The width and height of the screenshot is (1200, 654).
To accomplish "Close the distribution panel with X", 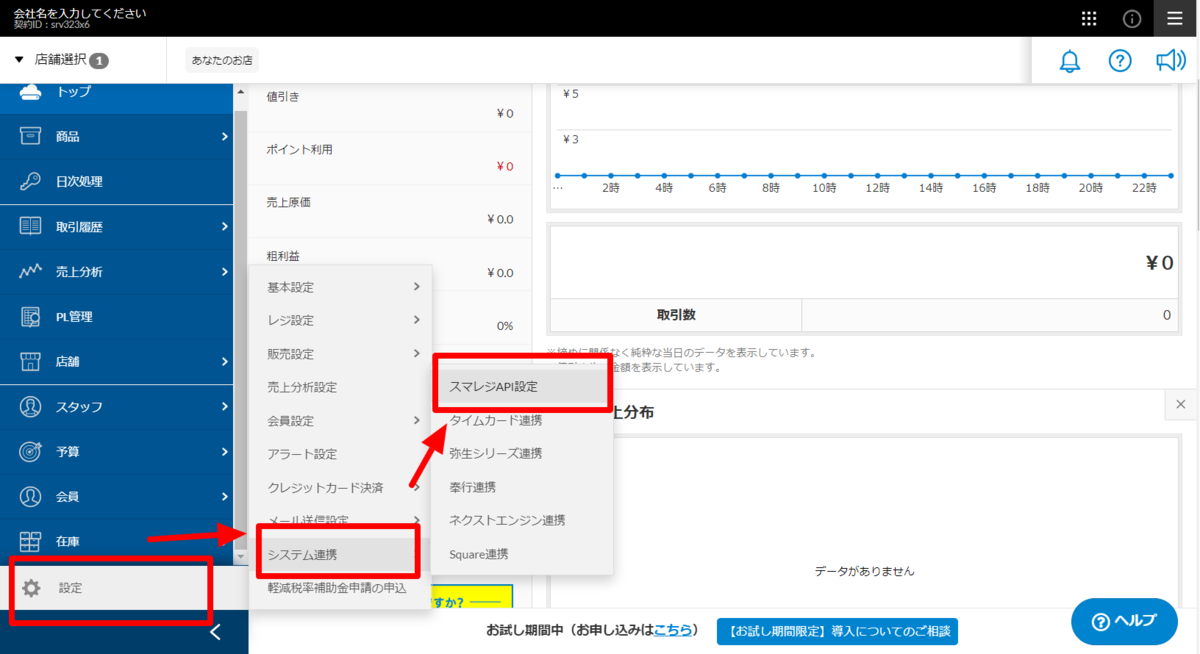I will pos(1180,405).
